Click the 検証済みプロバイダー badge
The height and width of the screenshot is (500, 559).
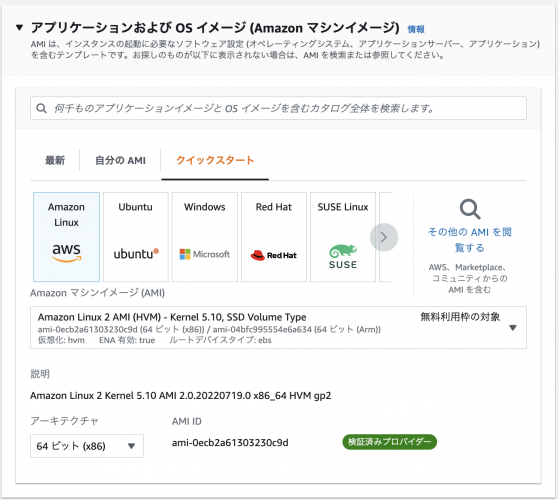tap(389, 442)
